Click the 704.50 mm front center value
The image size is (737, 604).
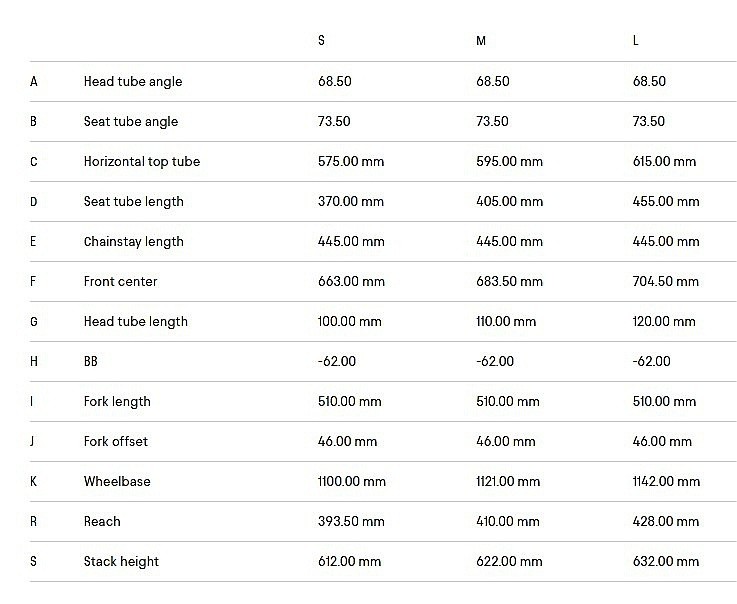pos(666,281)
